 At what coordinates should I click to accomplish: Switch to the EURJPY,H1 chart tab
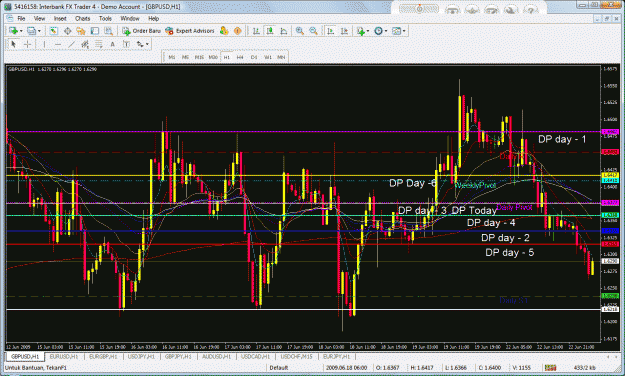point(336,356)
